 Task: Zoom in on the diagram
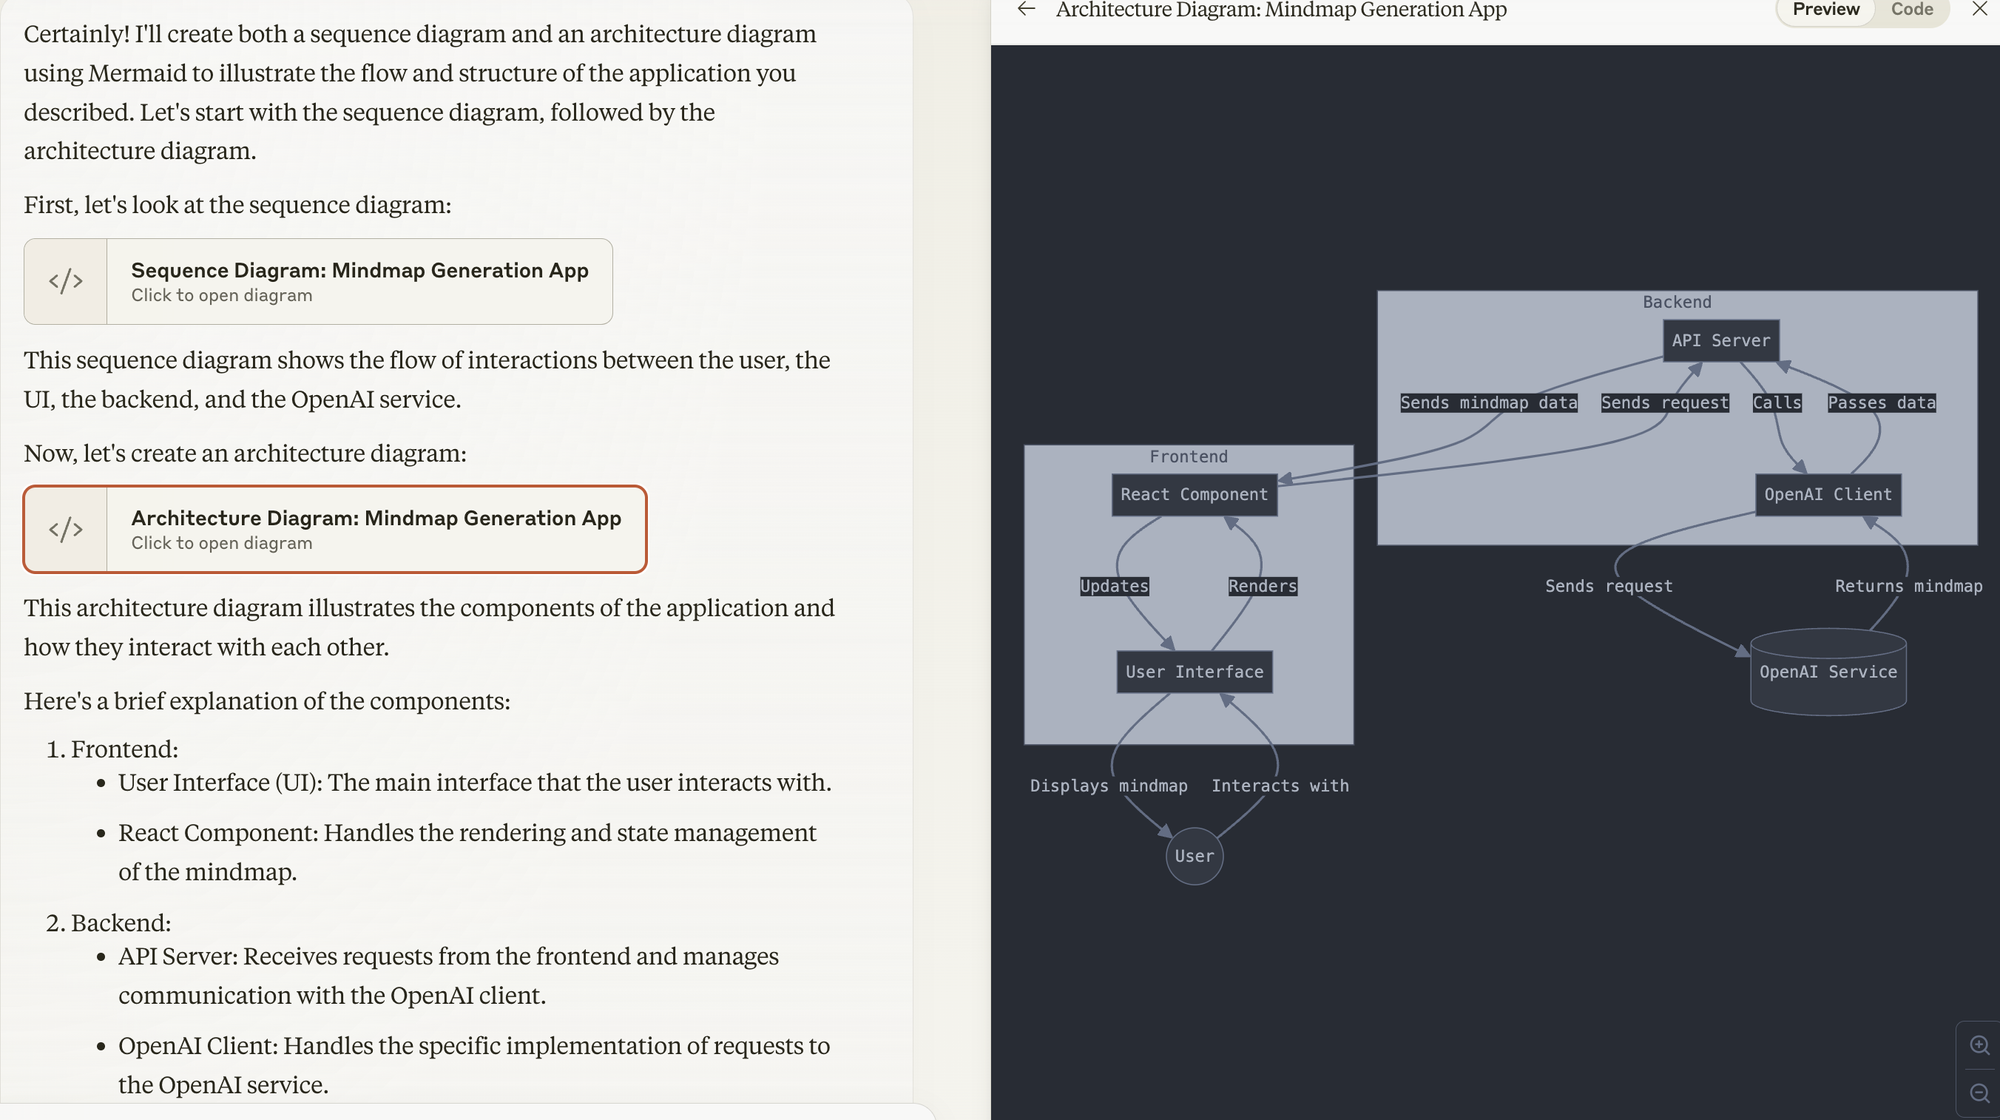(x=1979, y=1045)
